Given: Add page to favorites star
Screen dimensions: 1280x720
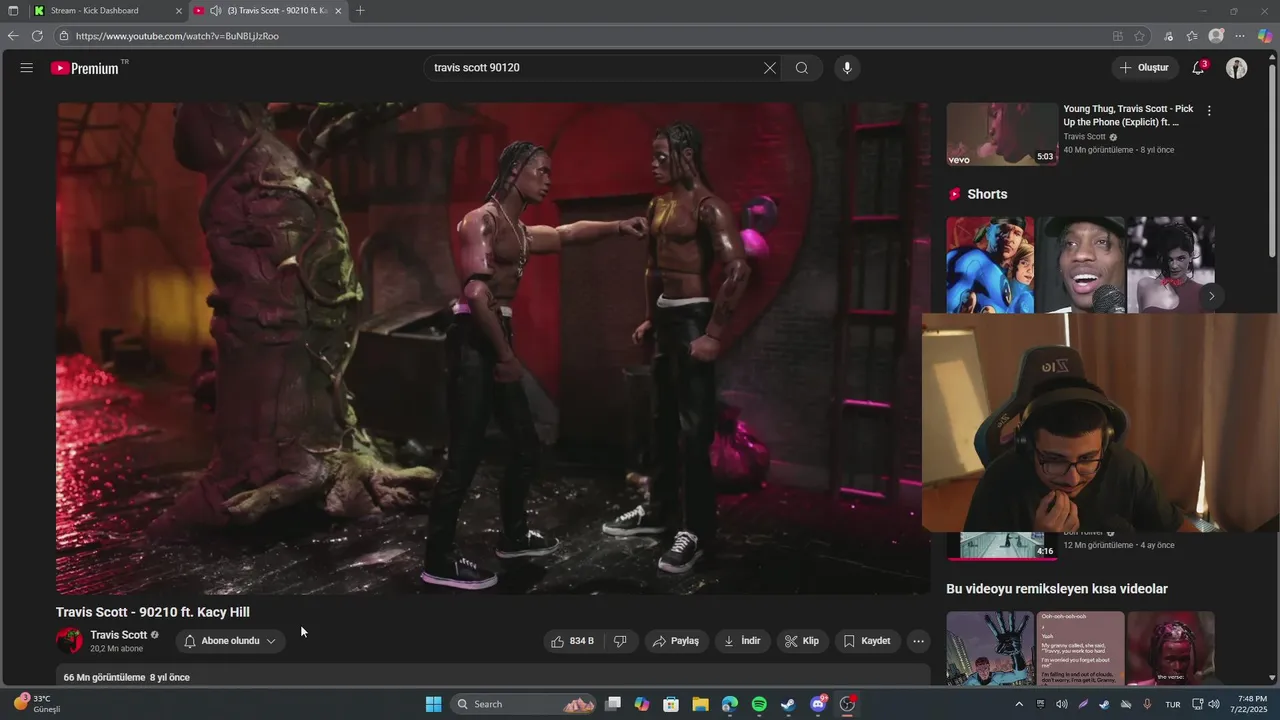Looking at the screenshot, I should (x=1139, y=36).
